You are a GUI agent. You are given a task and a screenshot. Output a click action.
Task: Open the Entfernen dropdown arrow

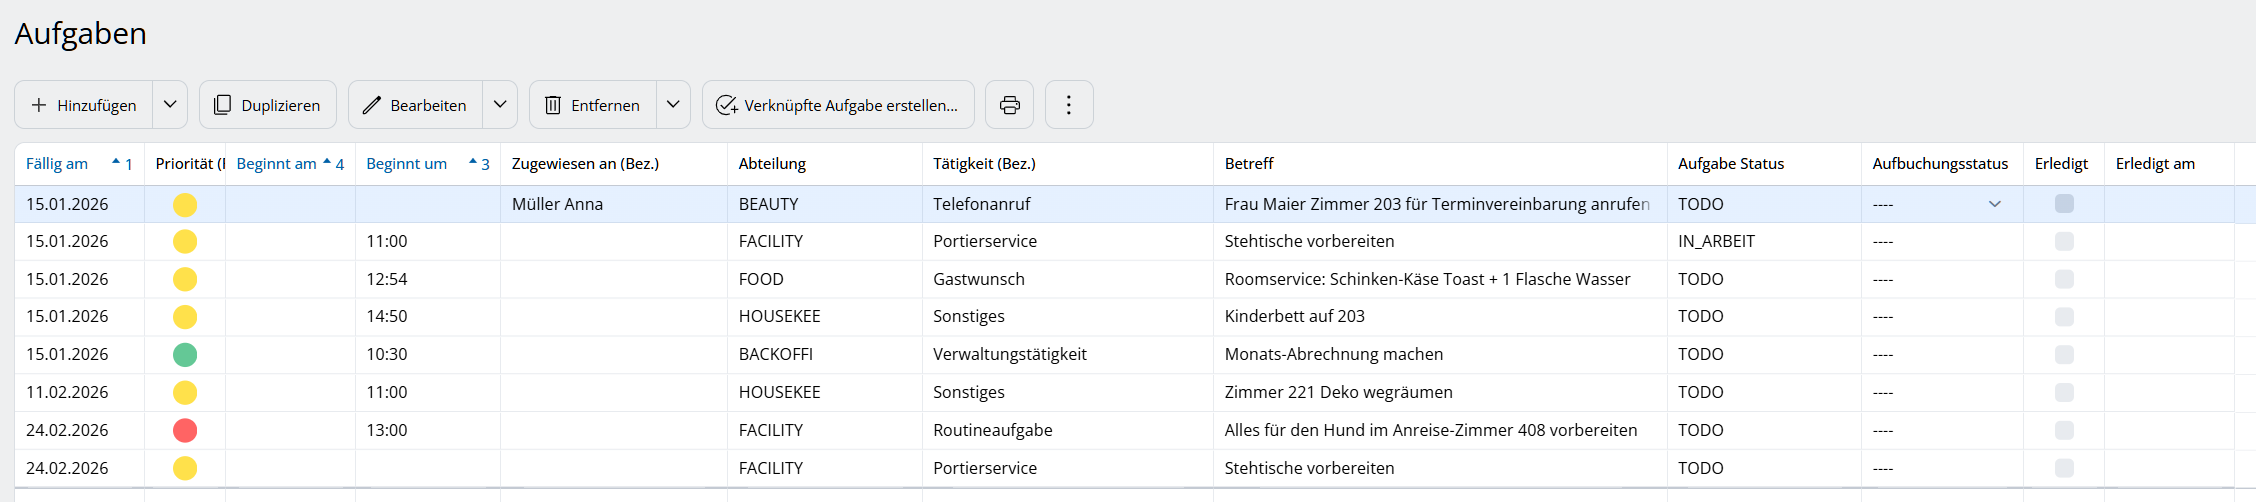click(673, 105)
